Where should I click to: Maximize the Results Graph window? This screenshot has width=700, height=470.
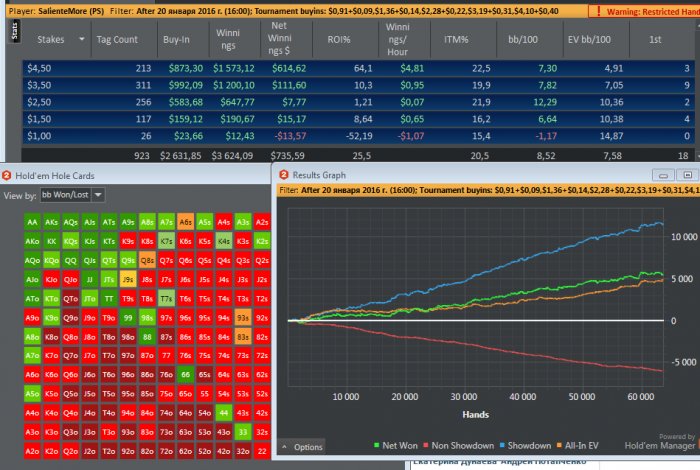click(685, 175)
